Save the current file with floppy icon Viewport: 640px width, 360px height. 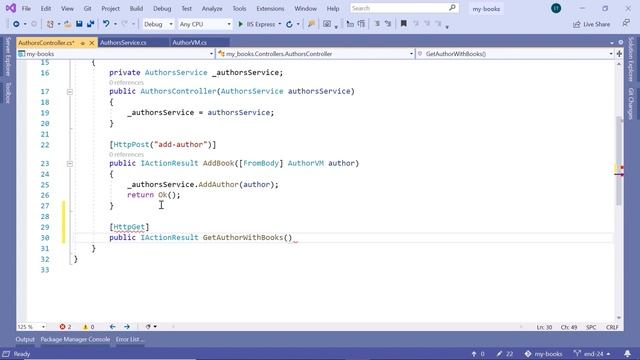(x=79, y=24)
